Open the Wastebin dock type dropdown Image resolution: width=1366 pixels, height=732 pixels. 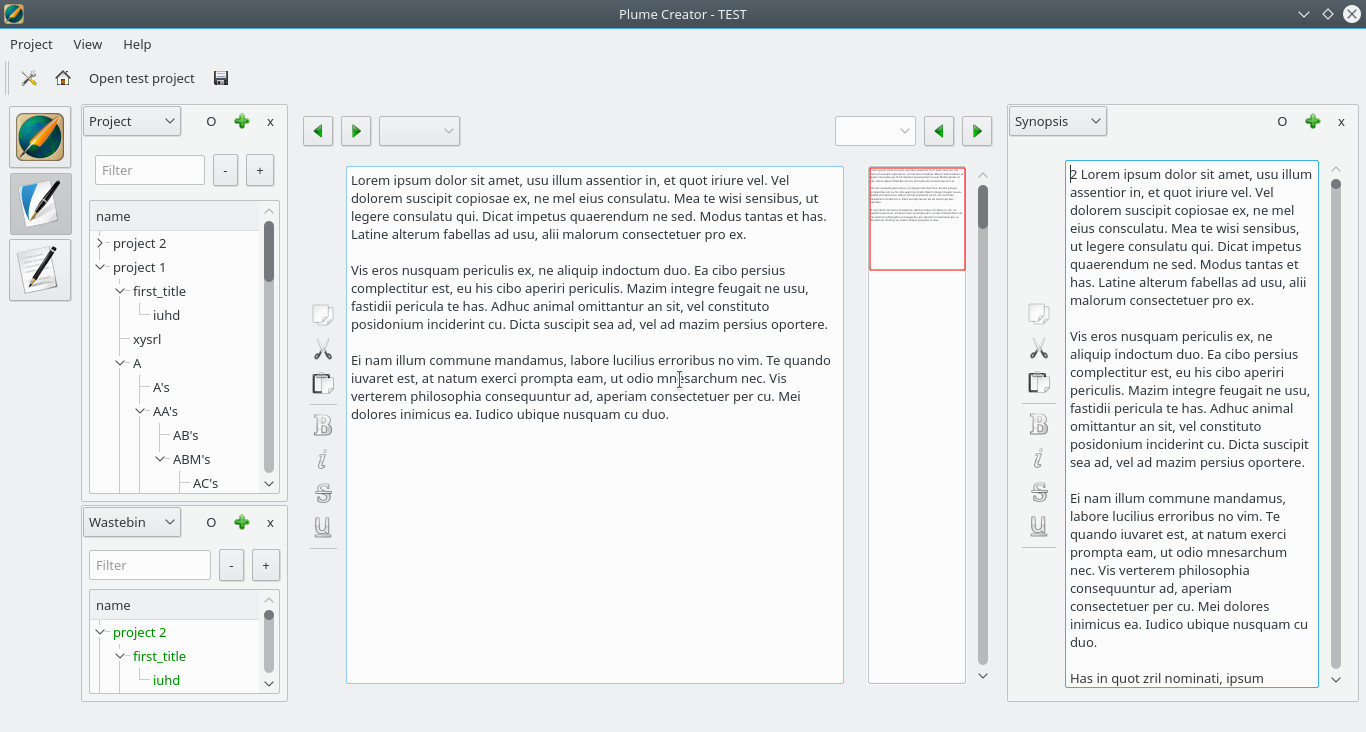tap(131, 522)
